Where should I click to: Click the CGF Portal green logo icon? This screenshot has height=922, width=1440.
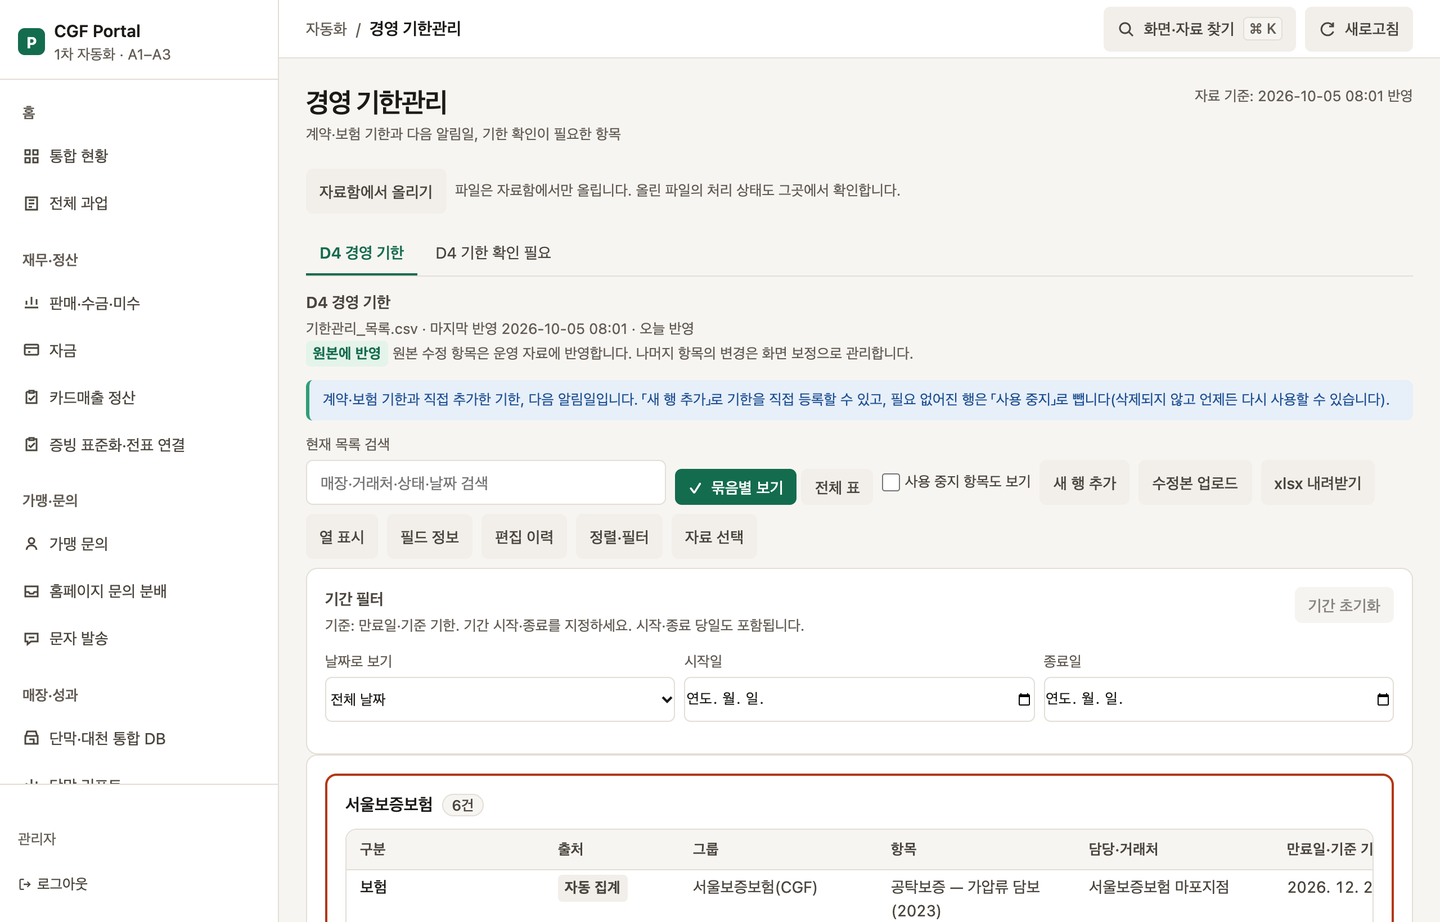[x=31, y=42]
